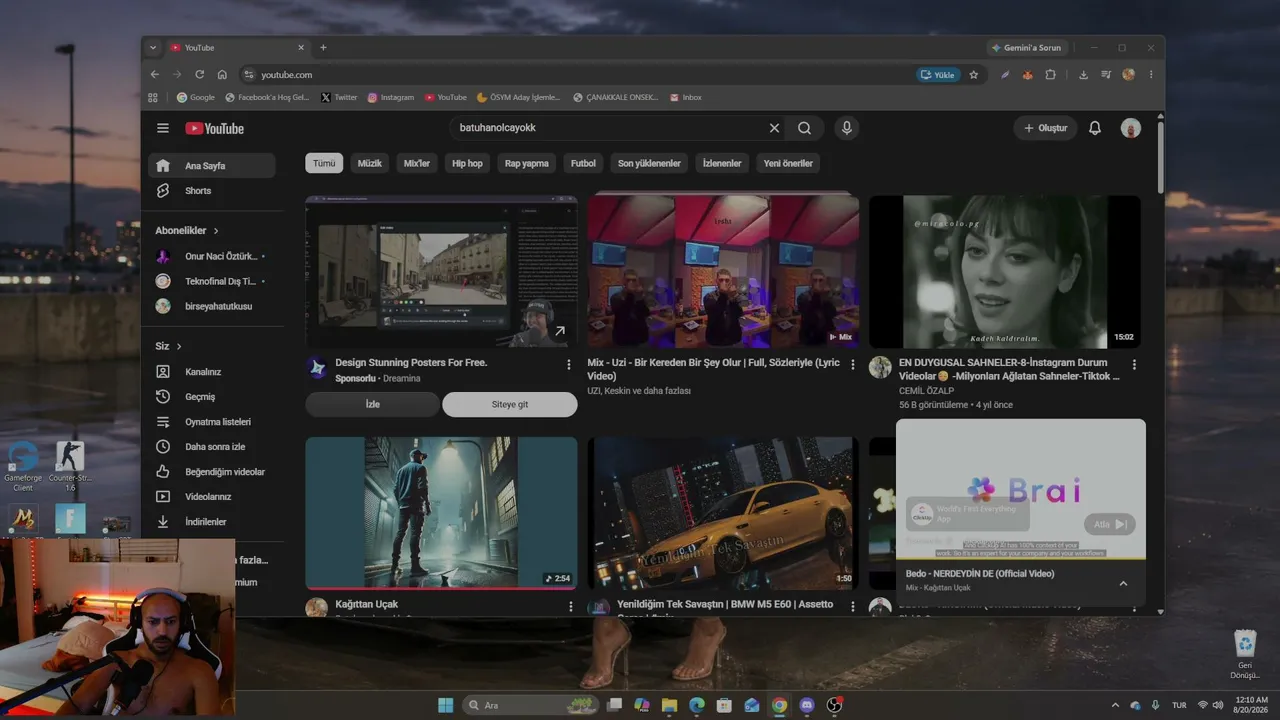Open Onur Naci Öztürk channel subscription
The width and height of the screenshot is (1280, 720).
coord(212,257)
